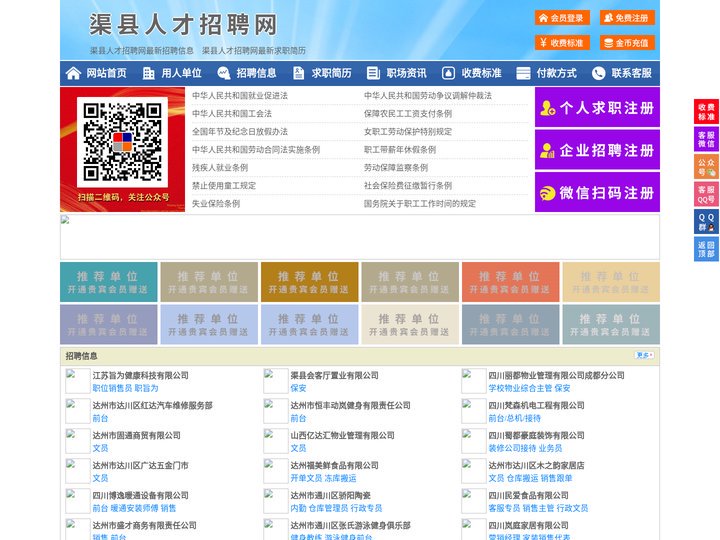Click the card icon beside 付款方式
The height and width of the screenshot is (540, 720).
(x=523, y=73)
